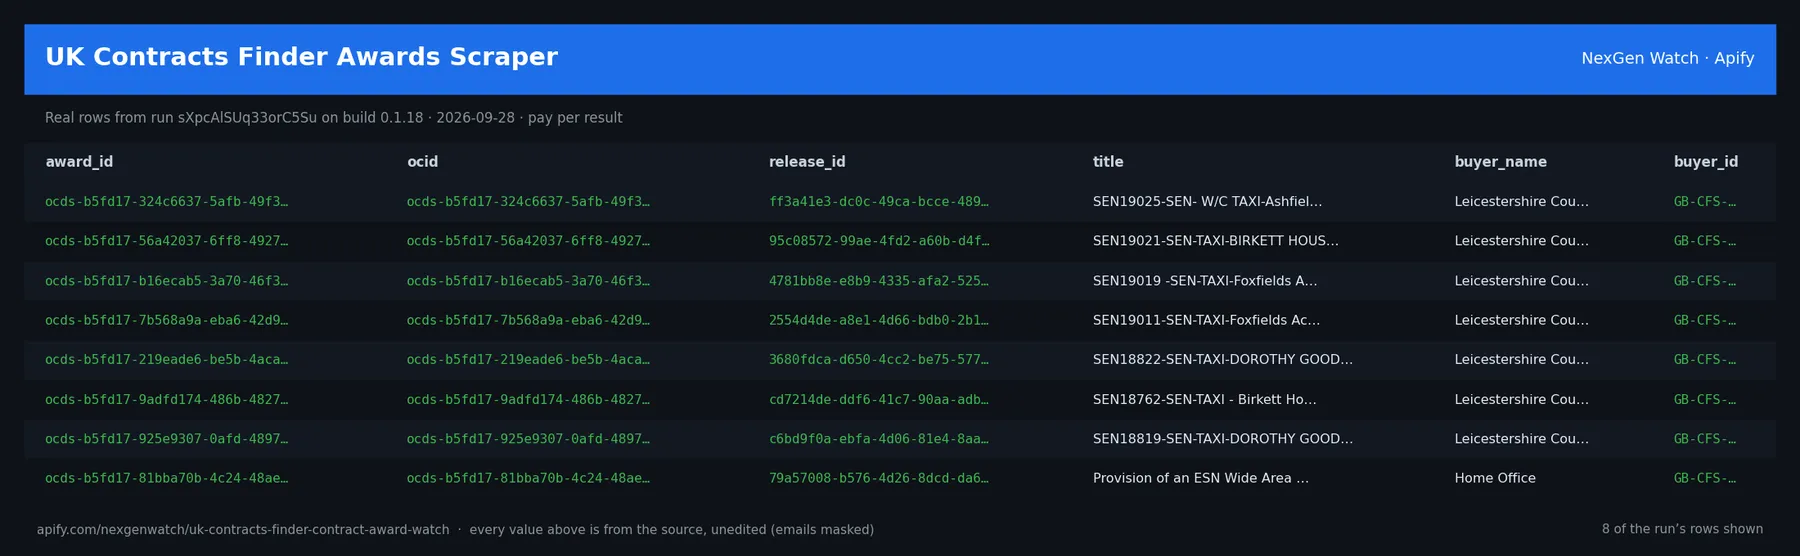Select ocid column cell ocds-b5fd17-9adfd174-486b-4827…
Screen dimensions: 1800x556
528,399
